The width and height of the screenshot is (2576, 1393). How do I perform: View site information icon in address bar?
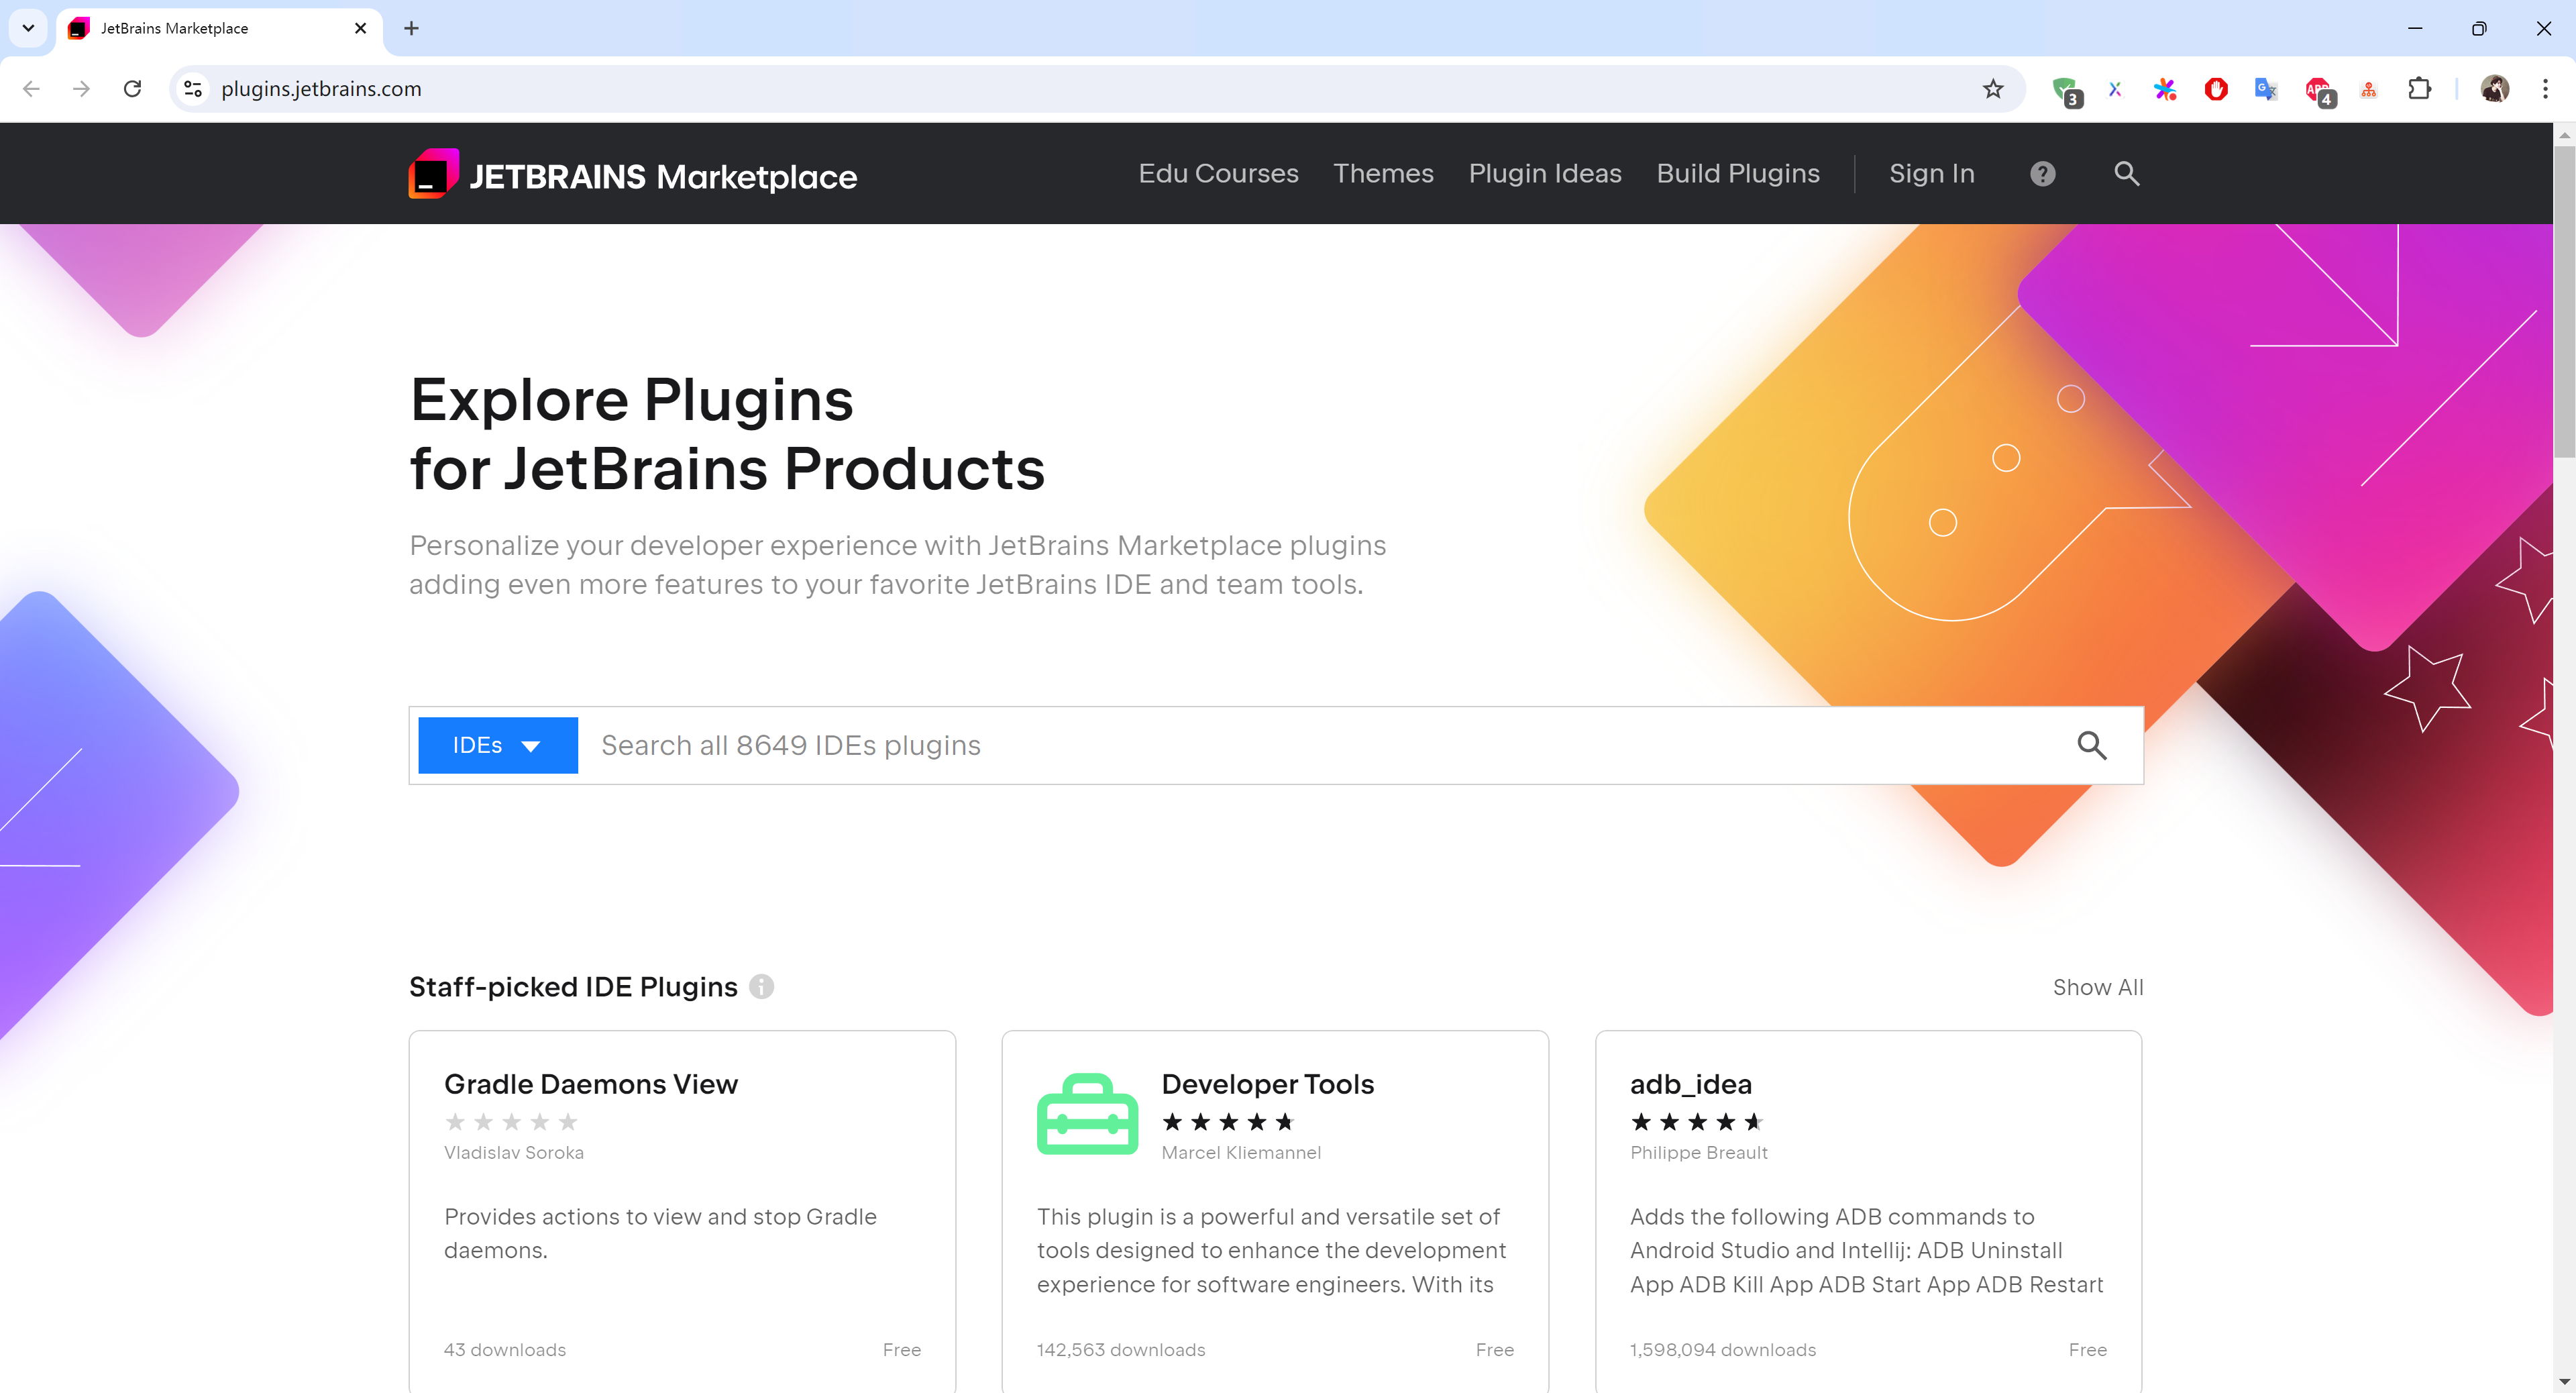[x=193, y=89]
